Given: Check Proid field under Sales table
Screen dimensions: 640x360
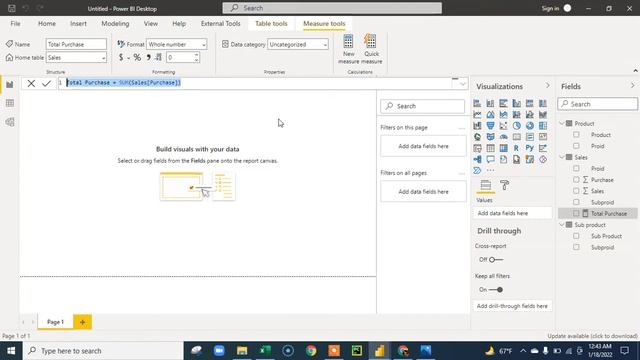Looking at the screenshot, I should (x=576, y=168).
